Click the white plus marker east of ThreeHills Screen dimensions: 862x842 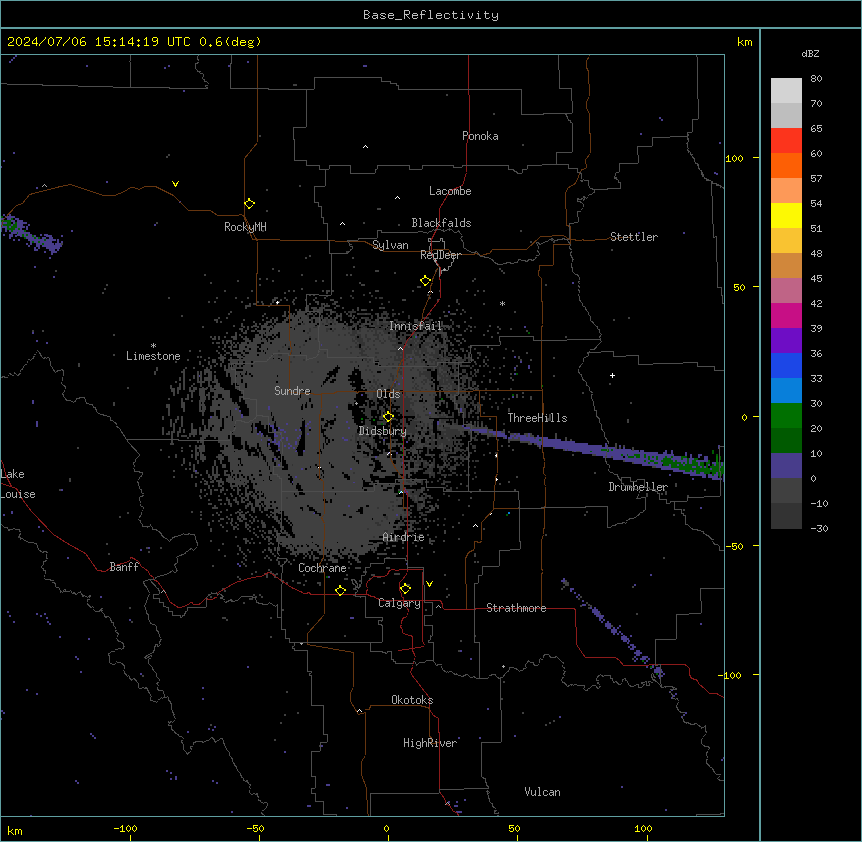[x=612, y=375]
